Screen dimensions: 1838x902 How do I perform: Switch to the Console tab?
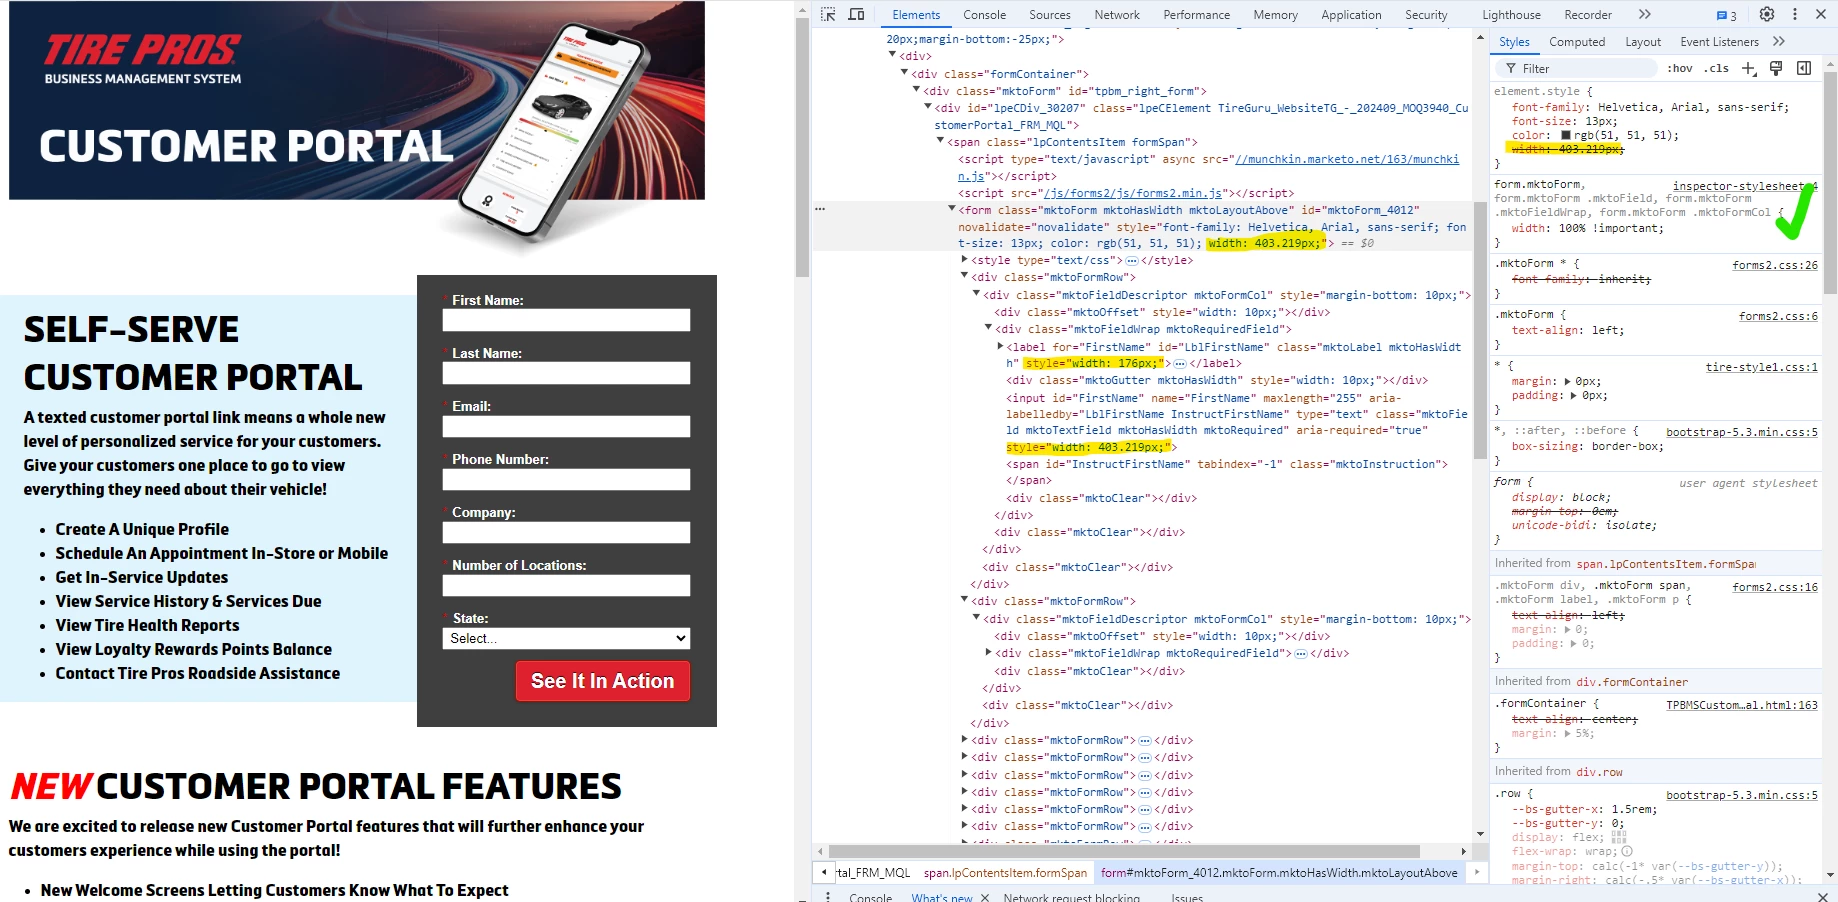[x=984, y=15]
